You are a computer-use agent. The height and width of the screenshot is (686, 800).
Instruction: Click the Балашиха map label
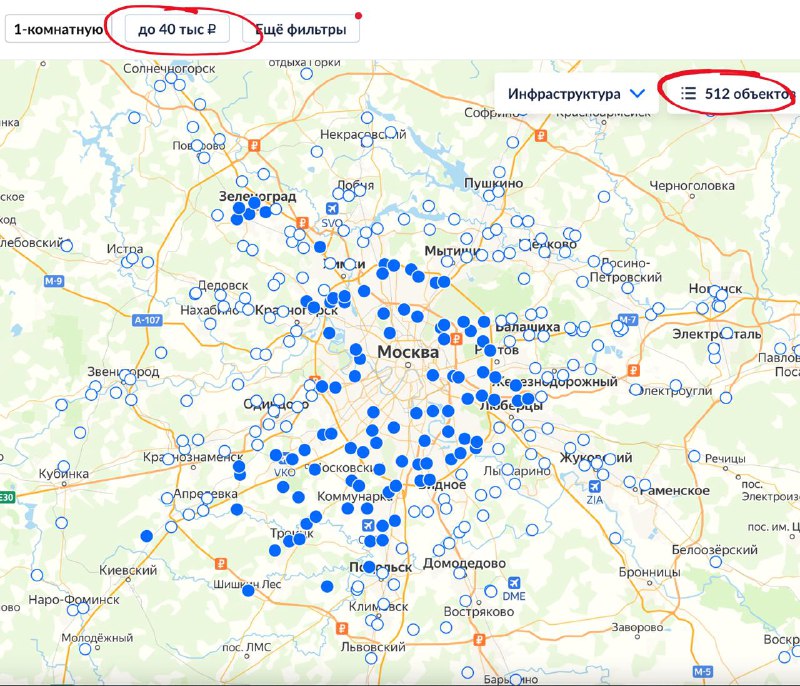coord(528,327)
